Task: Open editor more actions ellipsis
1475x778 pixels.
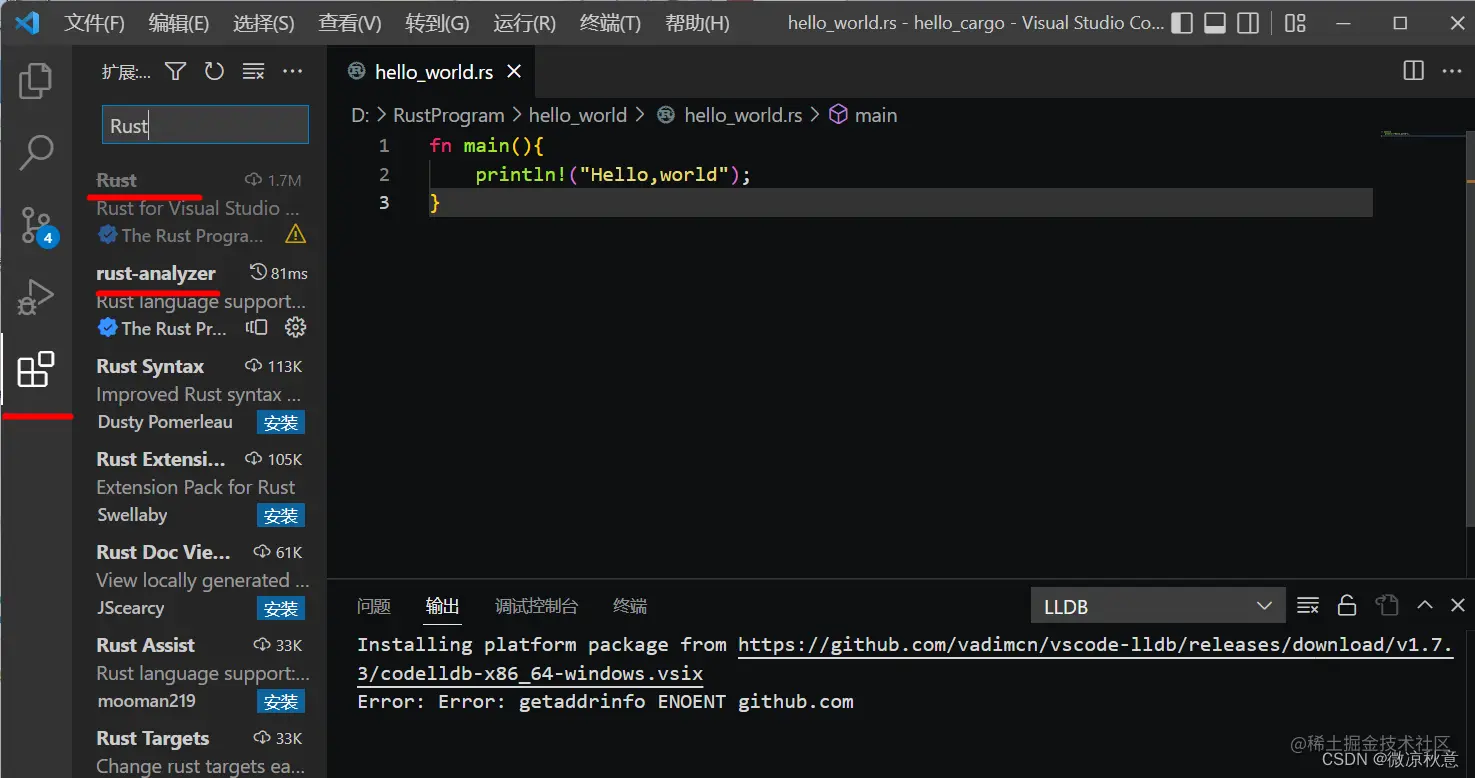Action: point(1451,71)
